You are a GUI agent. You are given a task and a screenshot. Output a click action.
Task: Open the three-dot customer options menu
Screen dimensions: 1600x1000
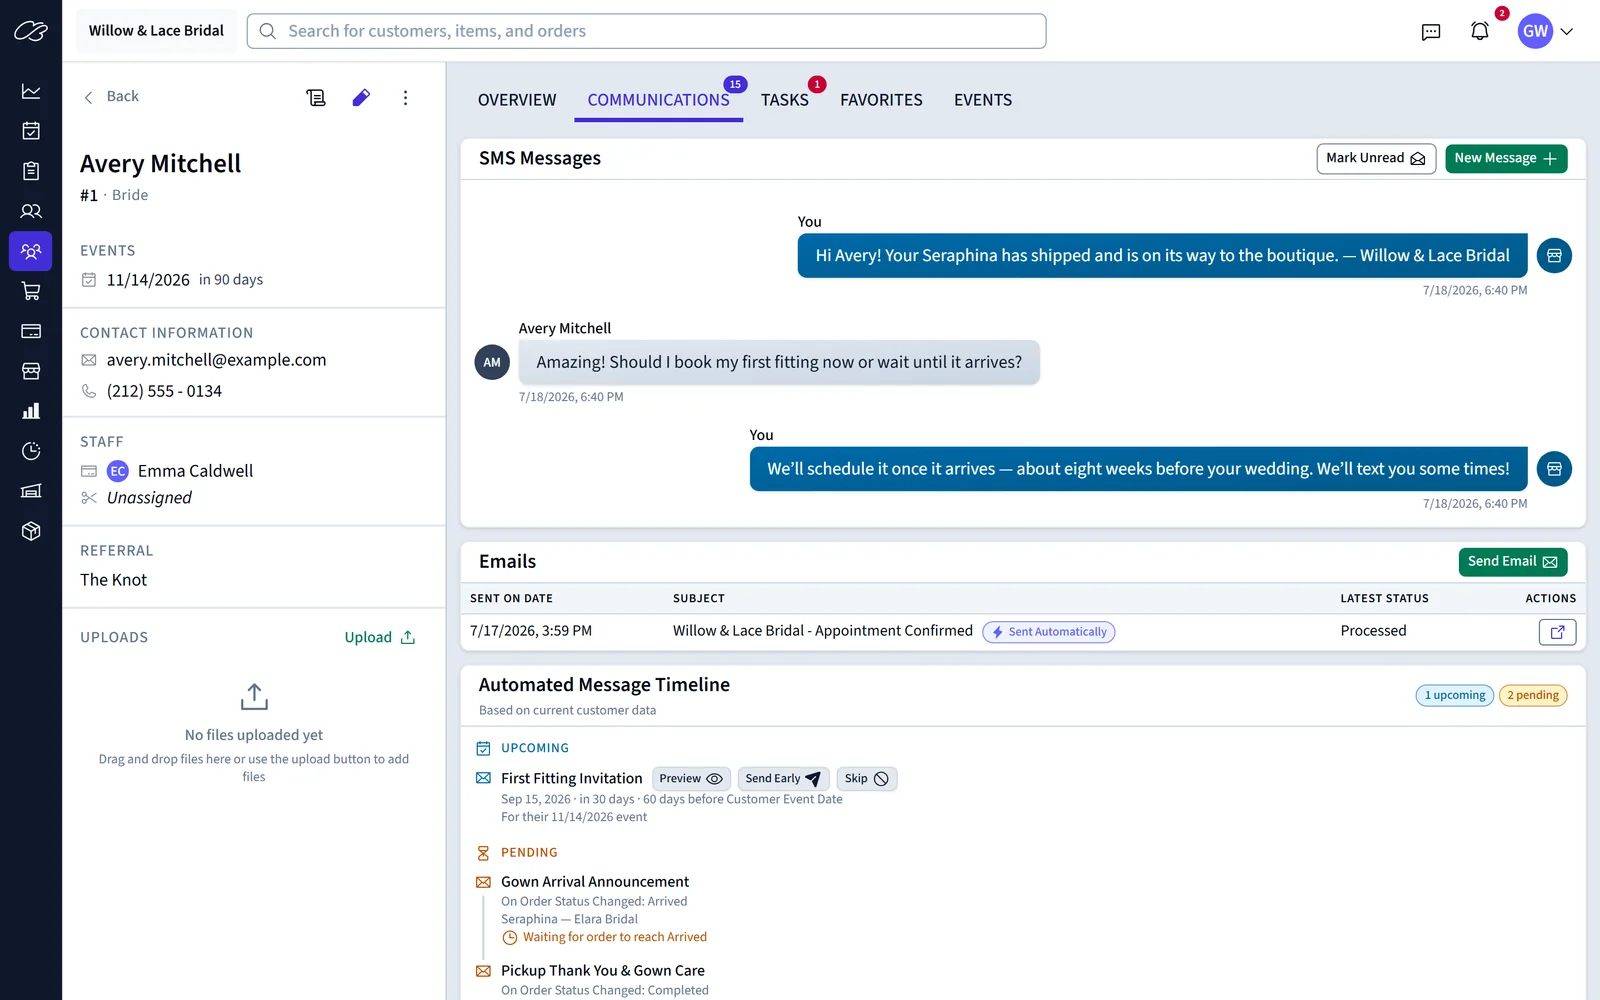pos(405,97)
